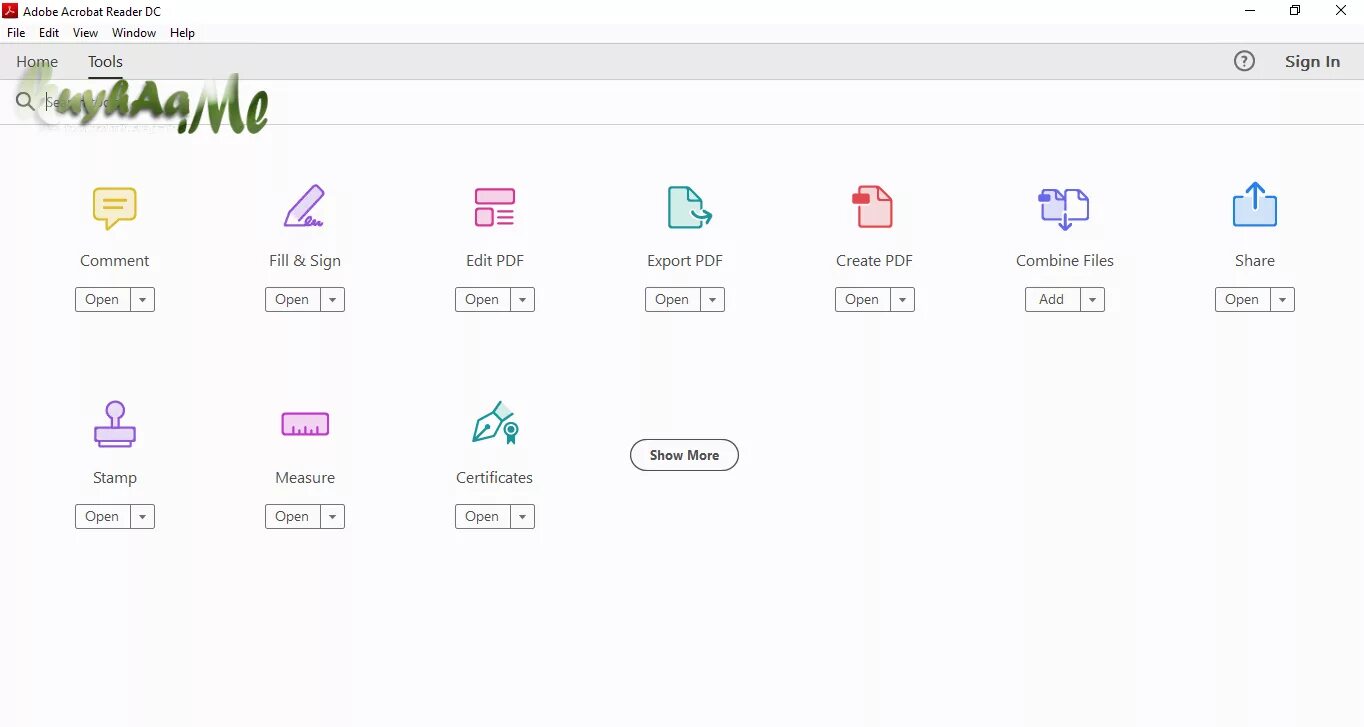
Task: Click the Combine Files label
Action: click(x=1065, y=261)
